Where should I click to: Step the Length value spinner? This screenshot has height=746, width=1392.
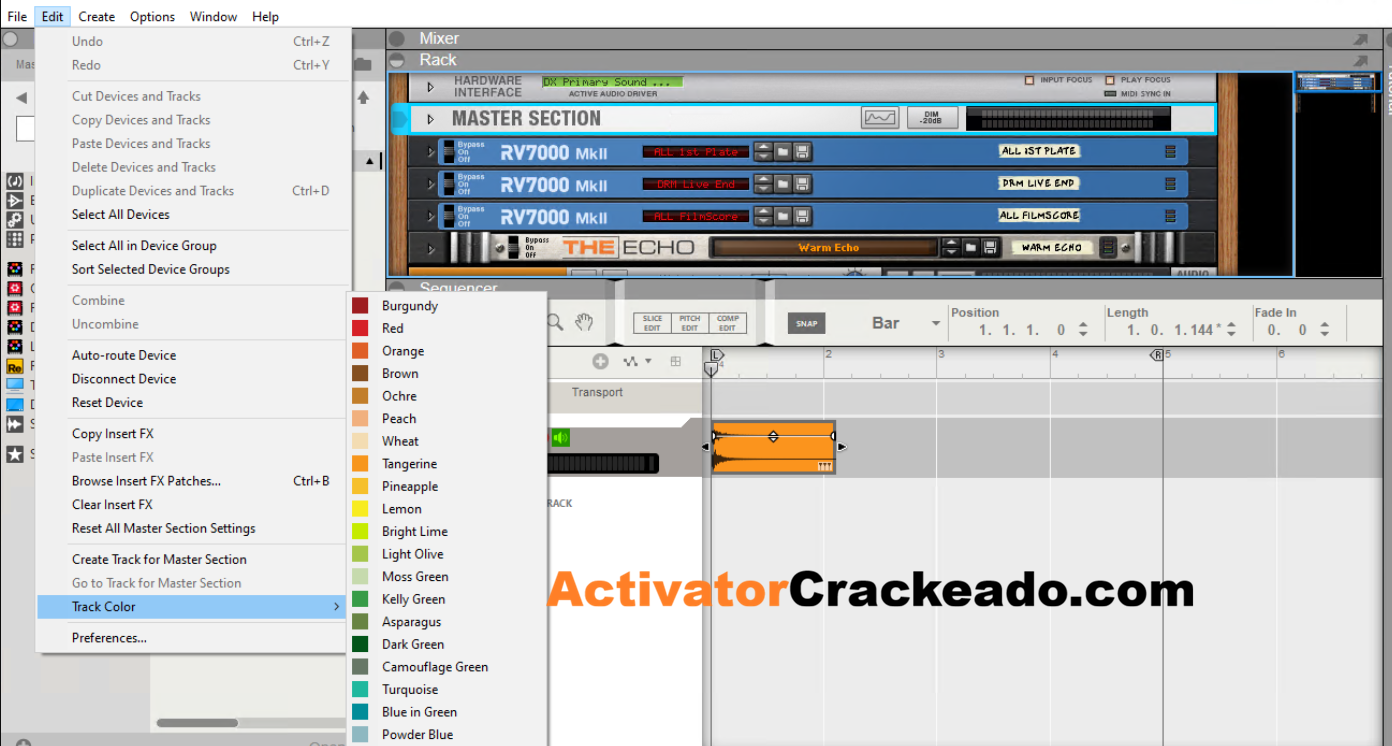[x=1231, y=329]
